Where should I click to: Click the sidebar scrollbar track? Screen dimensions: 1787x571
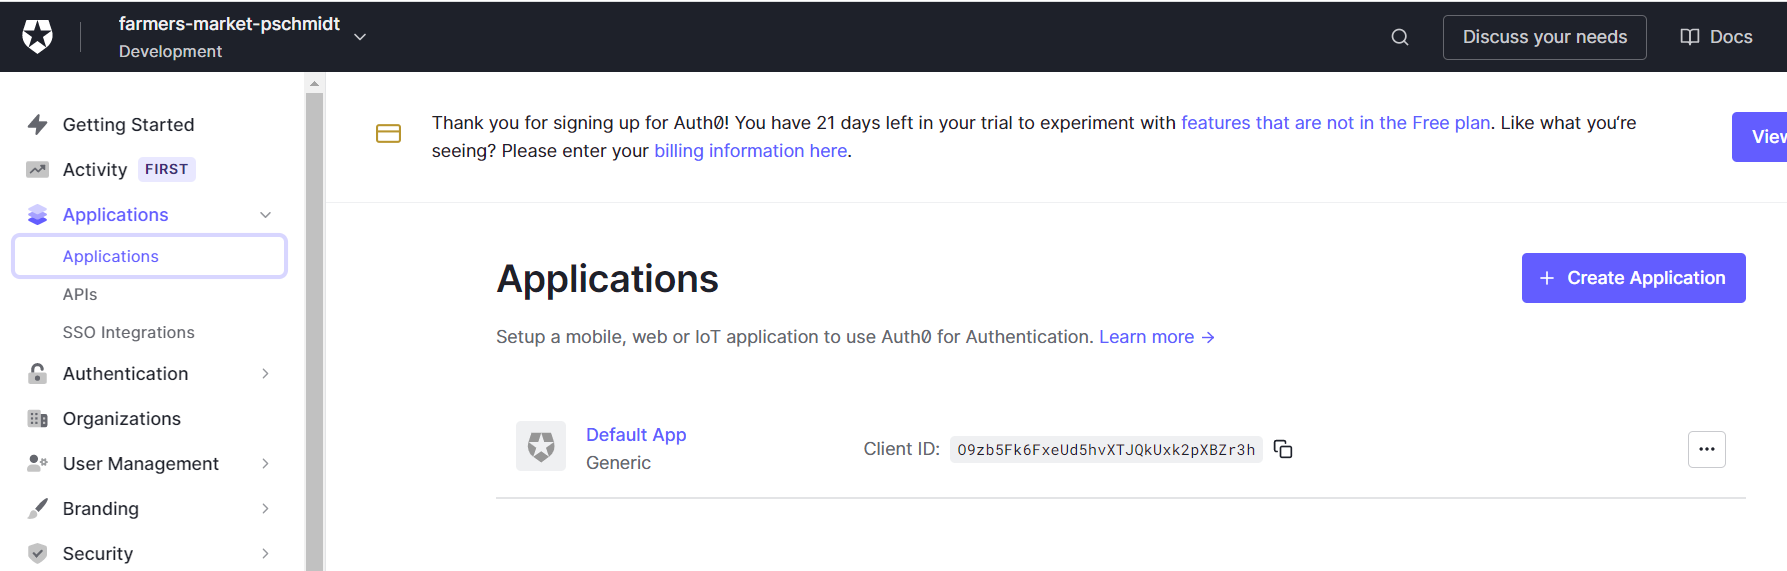(x=314, y=330)
